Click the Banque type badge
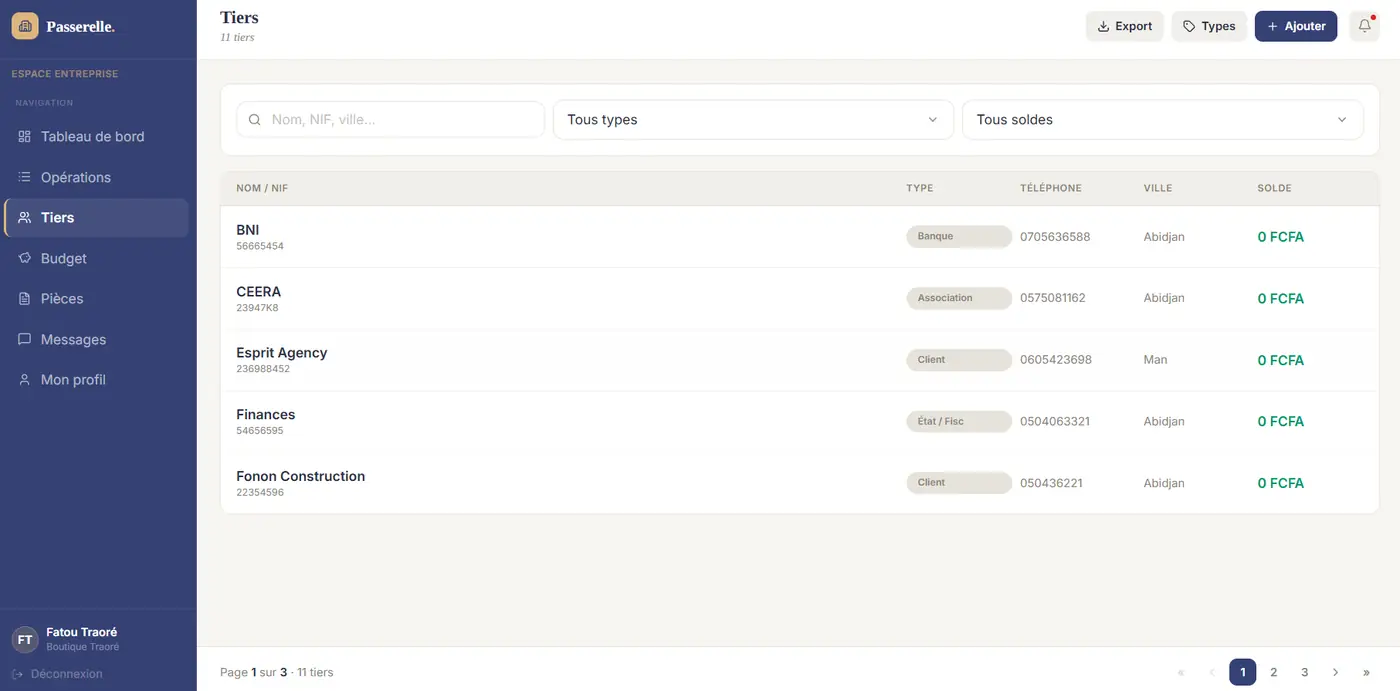The height and width of the screenshot is (691, 1400). [959, 237]
